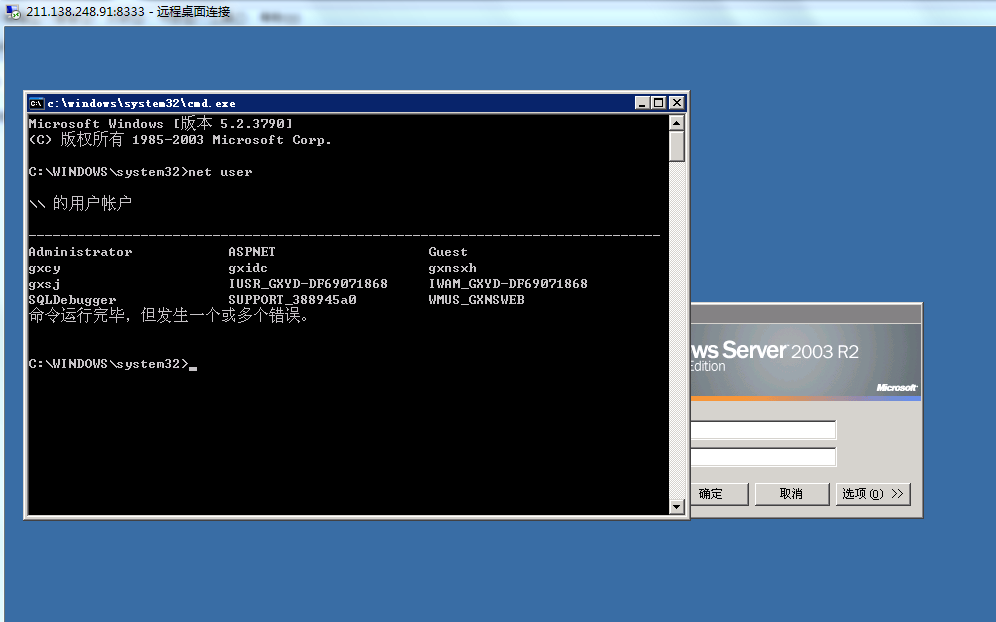This screenshot has height=622, width=996.
Task: Click the cmd prompt cursor line at bottom
Action: [x=112, y=364]
